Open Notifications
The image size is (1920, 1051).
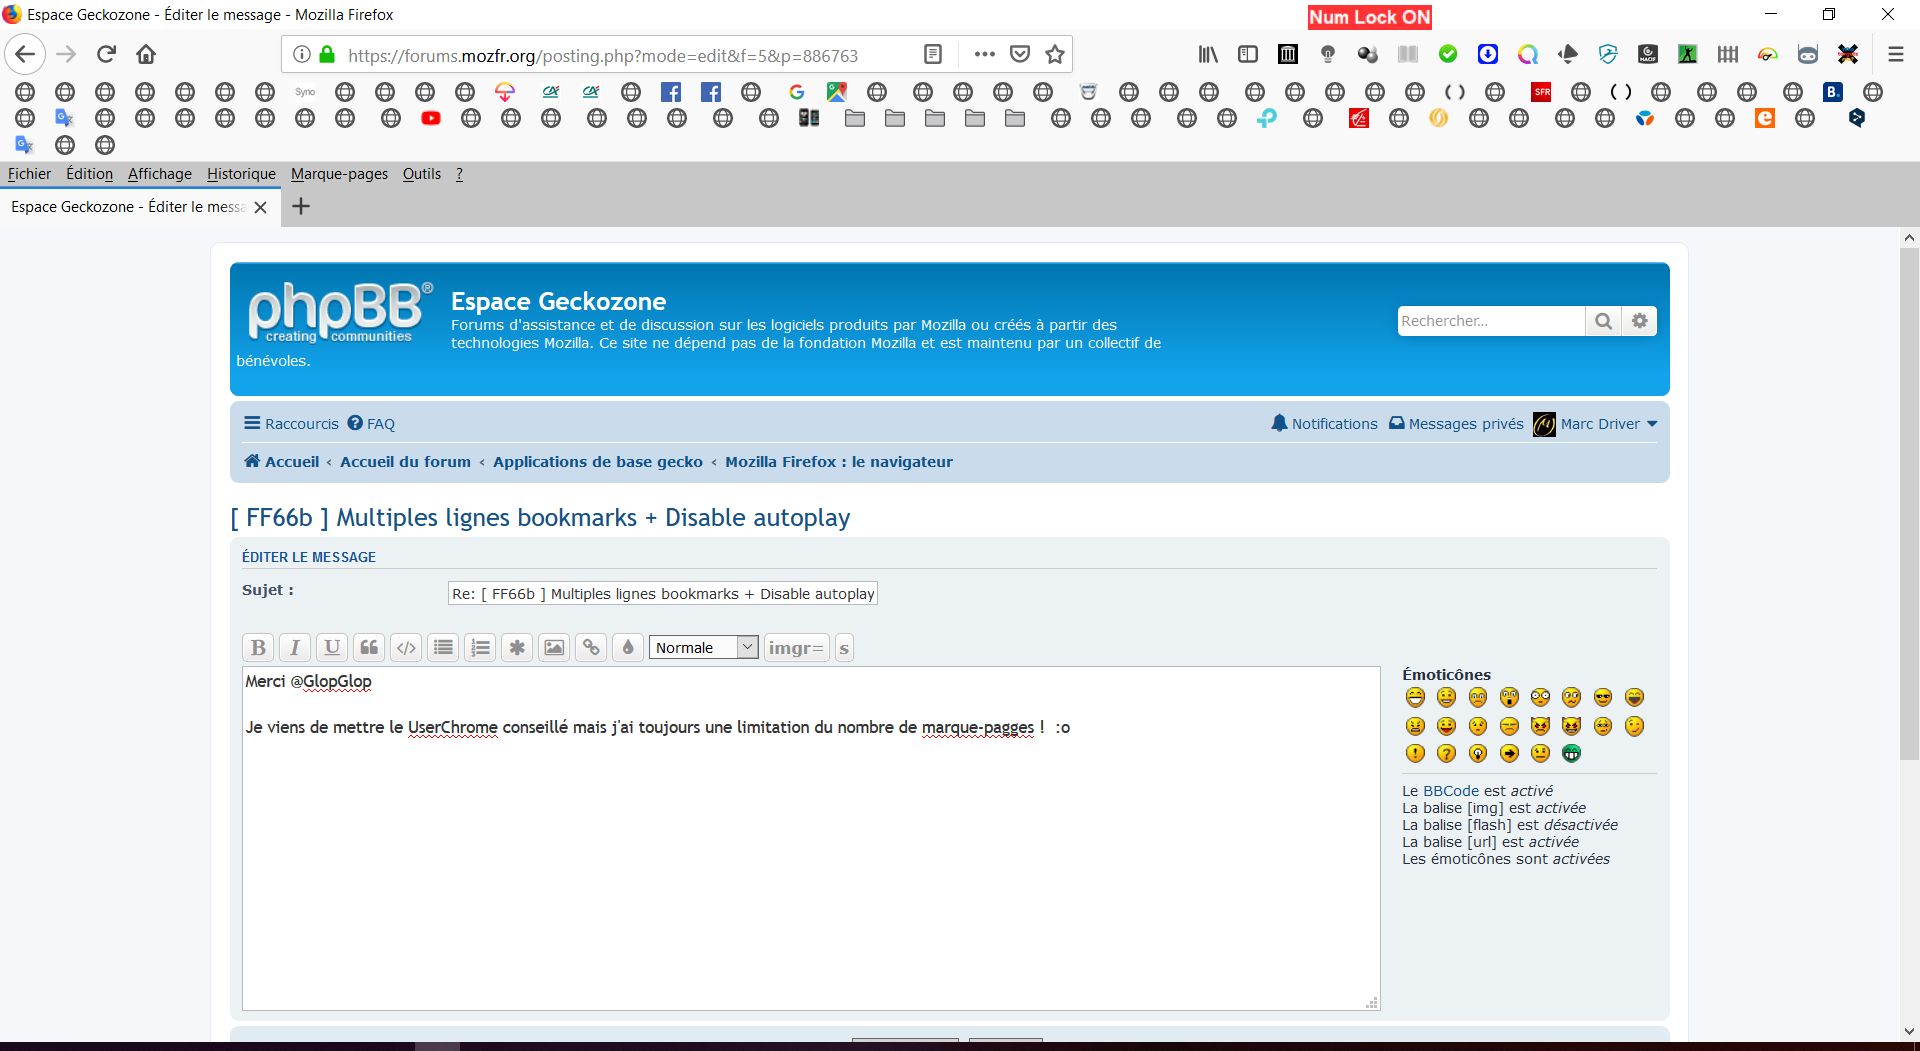[x=1324, y=424]
